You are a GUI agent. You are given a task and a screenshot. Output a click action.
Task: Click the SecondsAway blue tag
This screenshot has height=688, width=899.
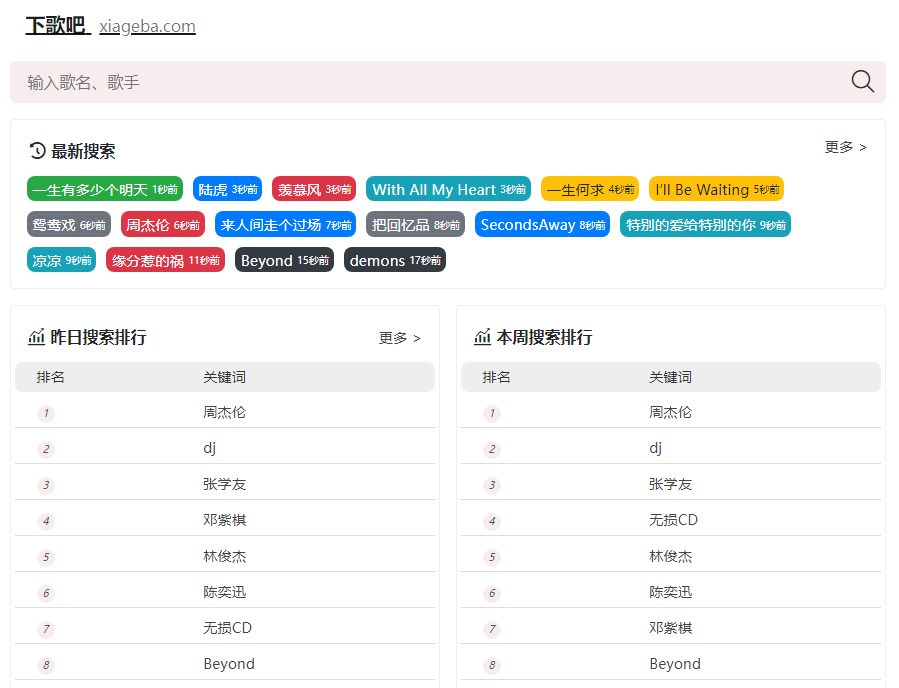(x=542, y=224)
